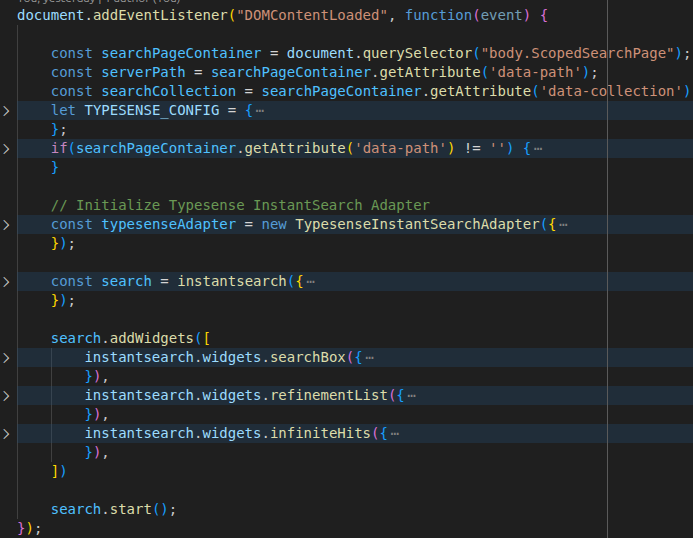Click the collapsed ellipsis on the if statement line
This screenshot has width=693, height=538.
(x=538, y=148)
